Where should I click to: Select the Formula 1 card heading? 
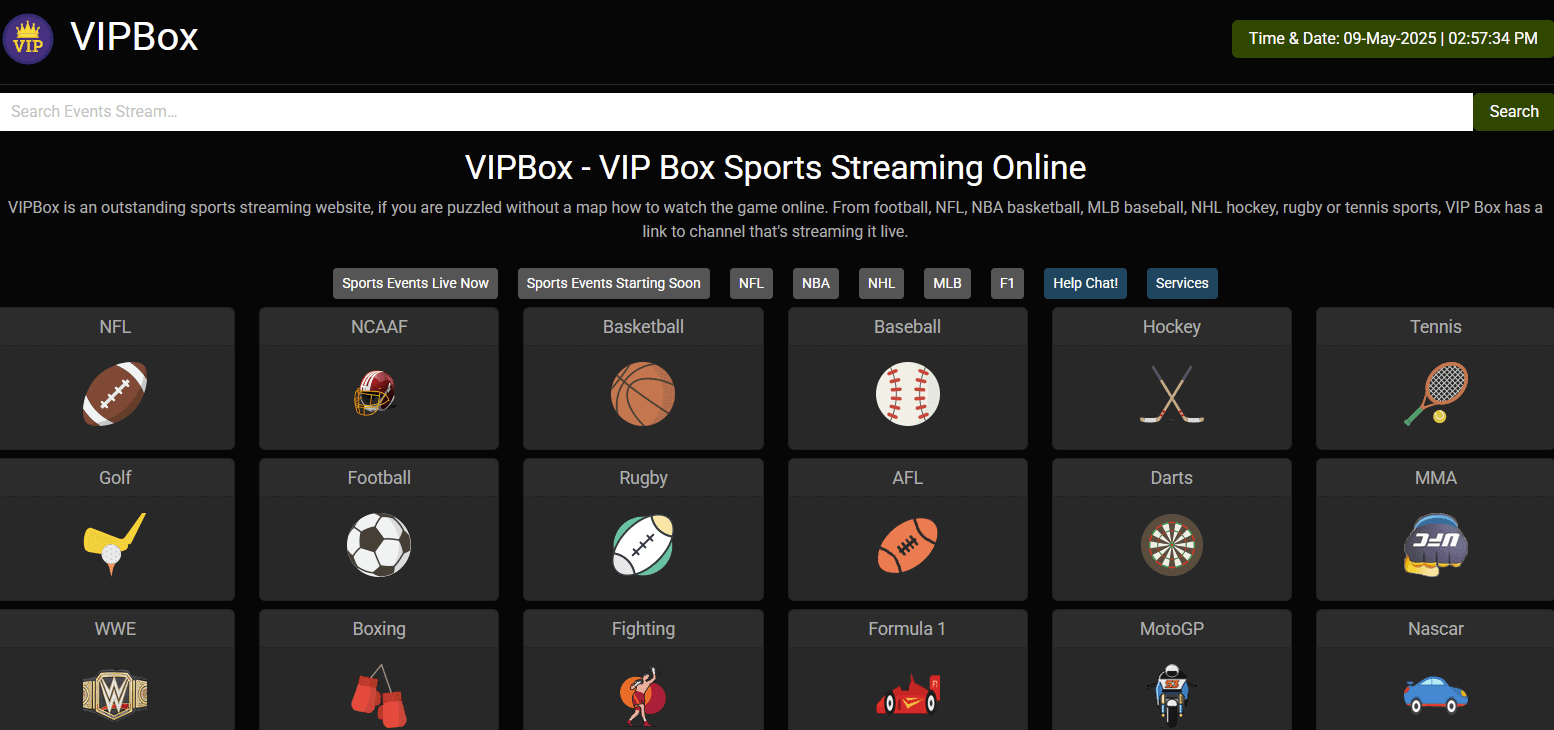(x=908, y=629)
